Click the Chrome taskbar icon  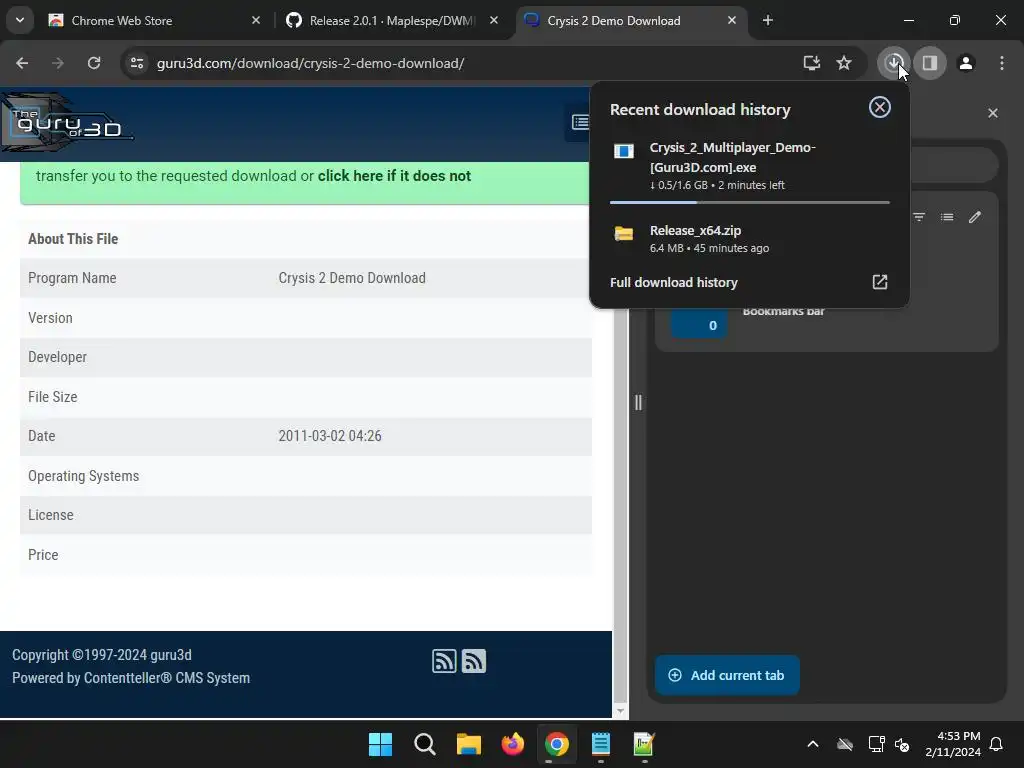coord(556,744)
